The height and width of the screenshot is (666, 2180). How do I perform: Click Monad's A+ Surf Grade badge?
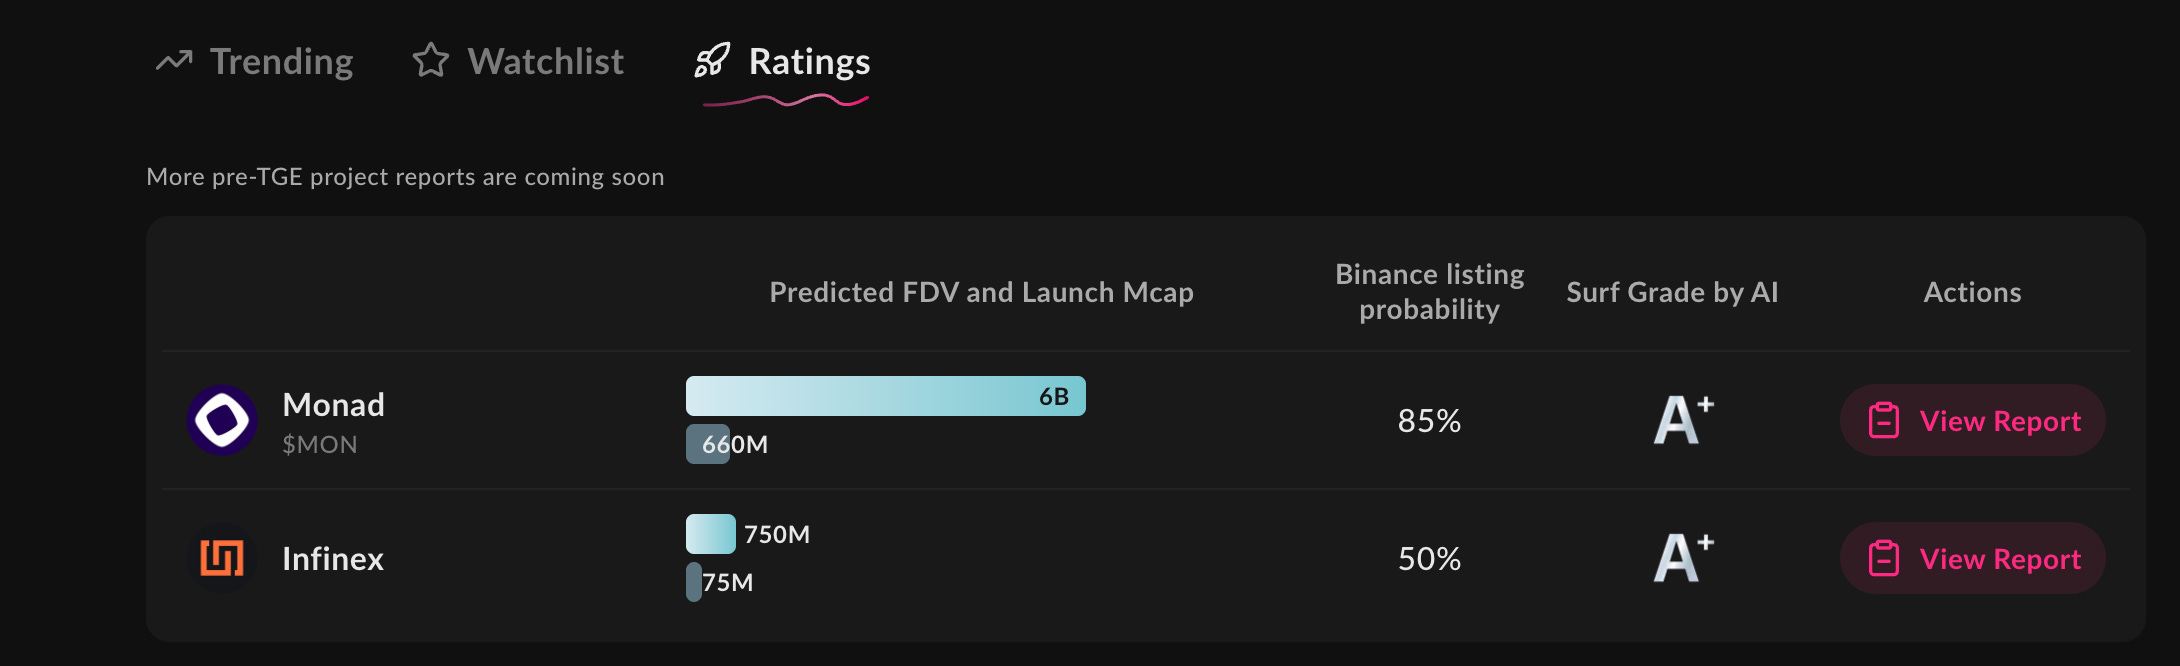tap(1684, 420)
